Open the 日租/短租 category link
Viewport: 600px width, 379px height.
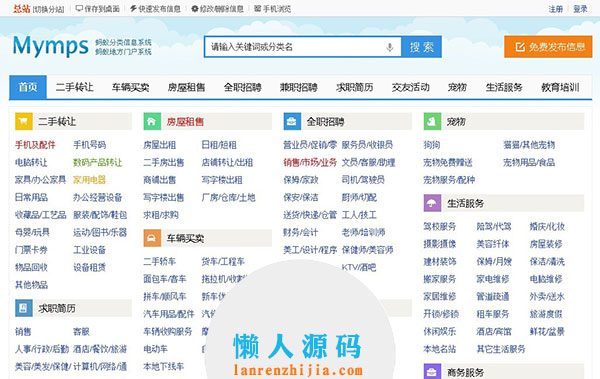[x=219, y=145]
